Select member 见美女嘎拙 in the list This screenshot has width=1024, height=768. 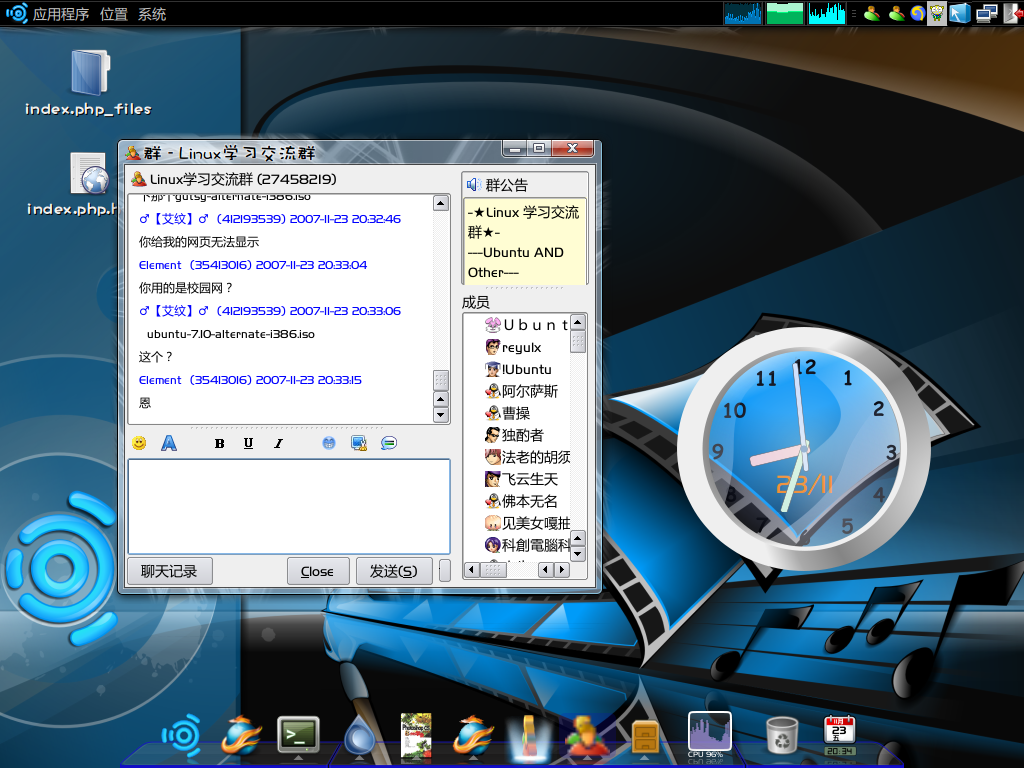click(527, 522)
